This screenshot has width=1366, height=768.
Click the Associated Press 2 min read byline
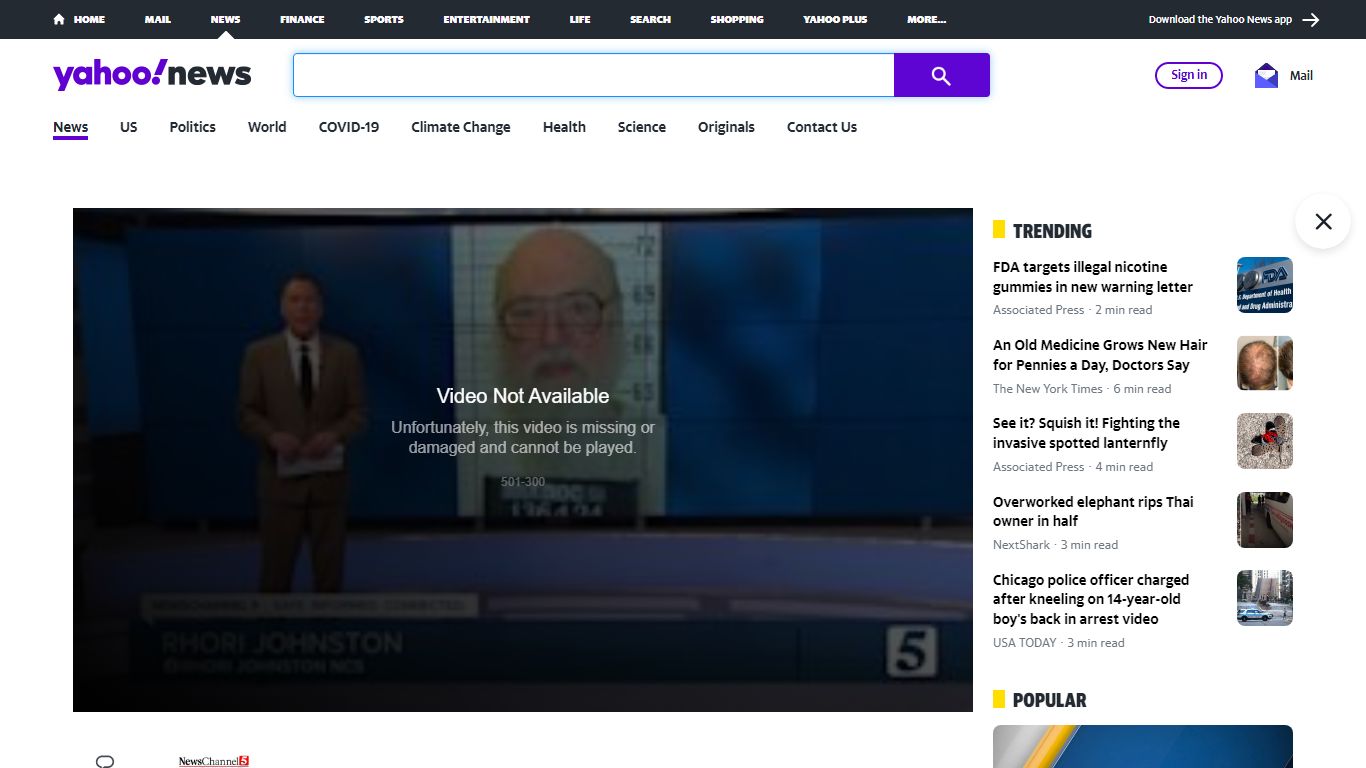(1073, 310)
